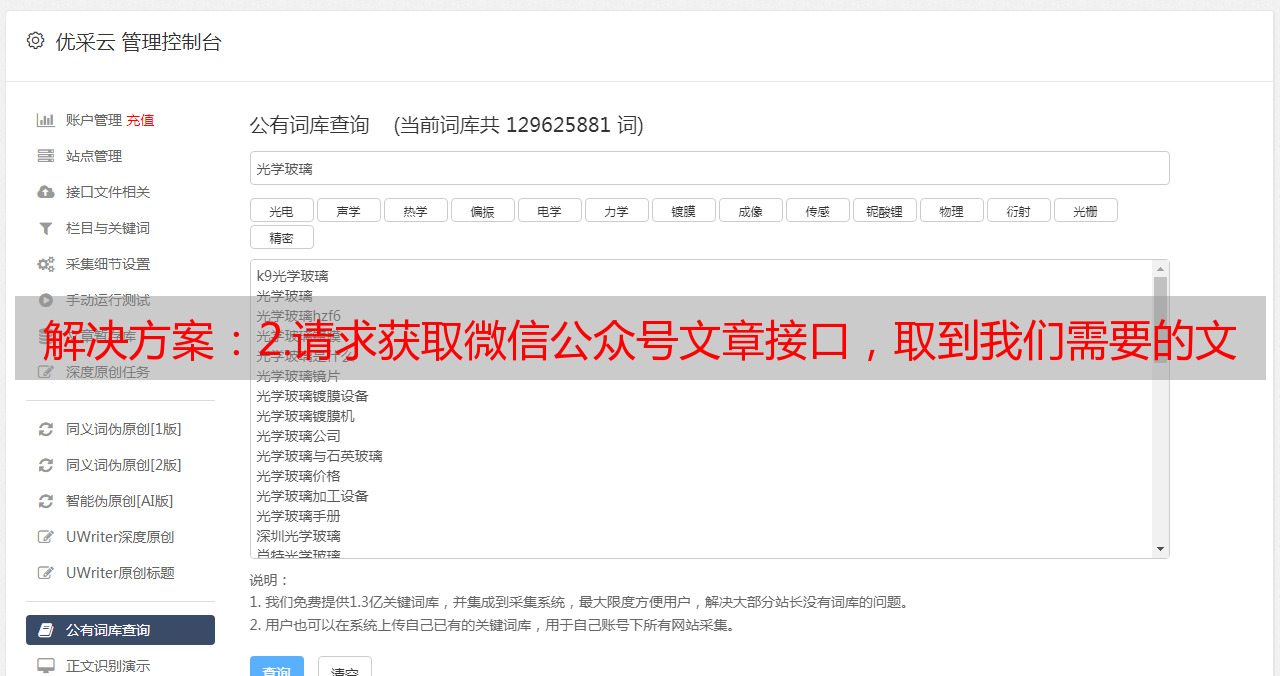1280x676 pixels.
Task: Open UWriter原创标题 in the sidebar
Action: [120, 573]
